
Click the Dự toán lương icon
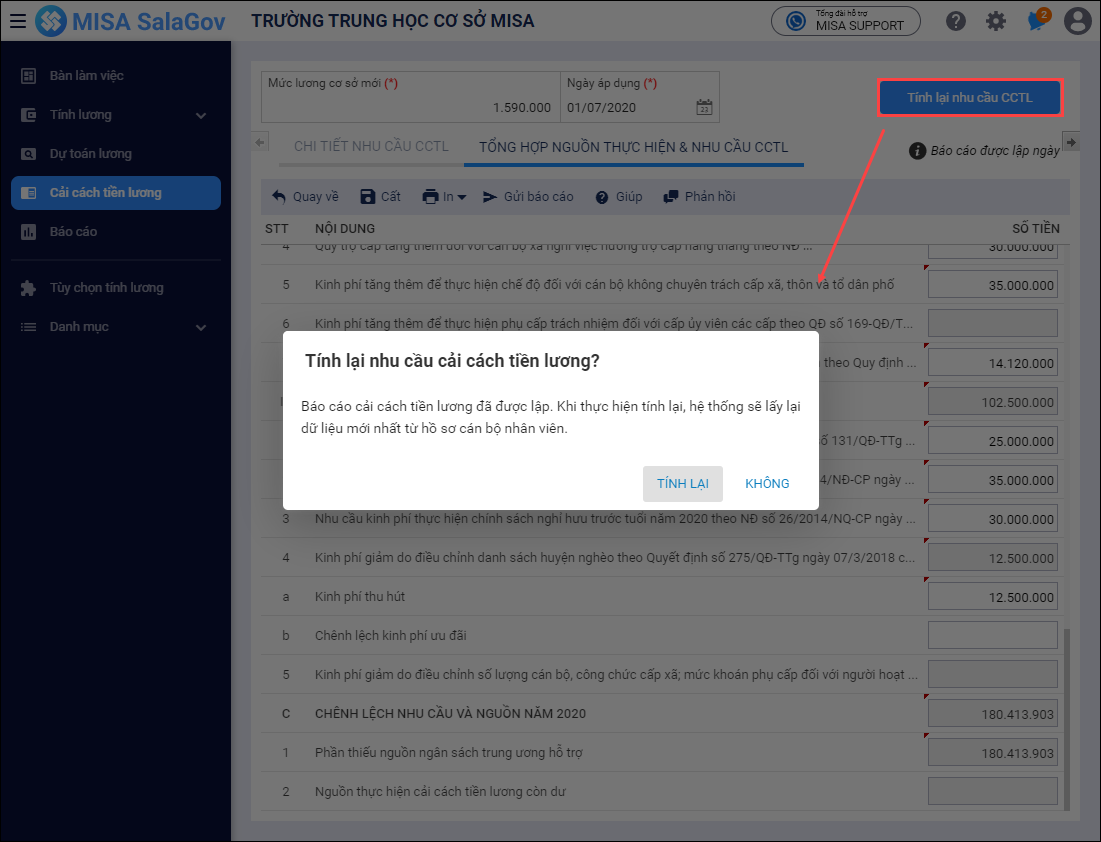pos(28,154)
